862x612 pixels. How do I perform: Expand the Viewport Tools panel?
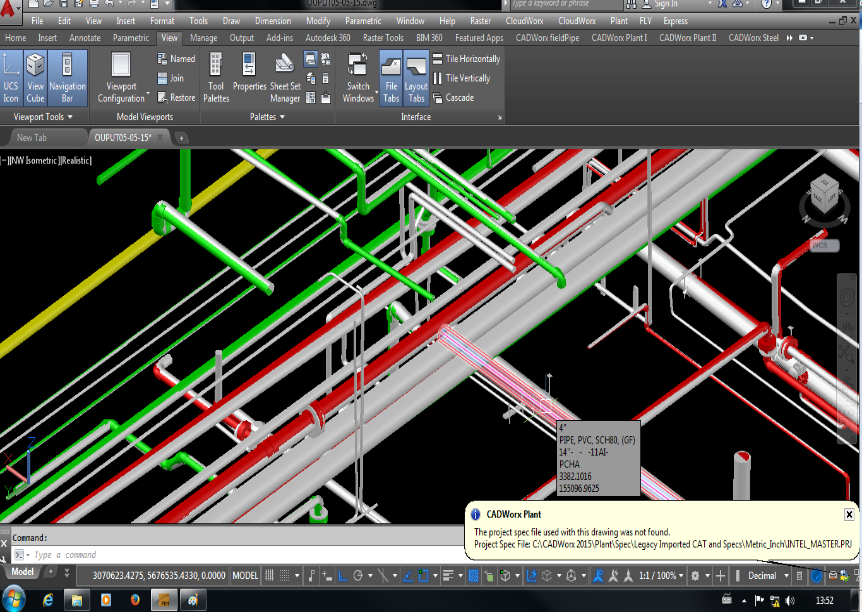43,117
